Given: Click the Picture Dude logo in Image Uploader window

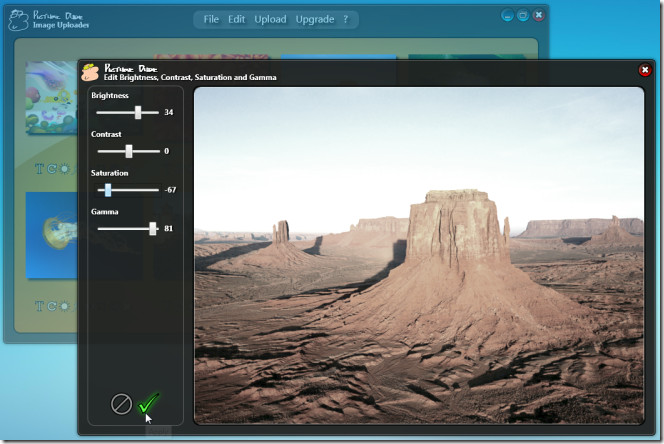Looking at the screenshot, I should [18, 20].
